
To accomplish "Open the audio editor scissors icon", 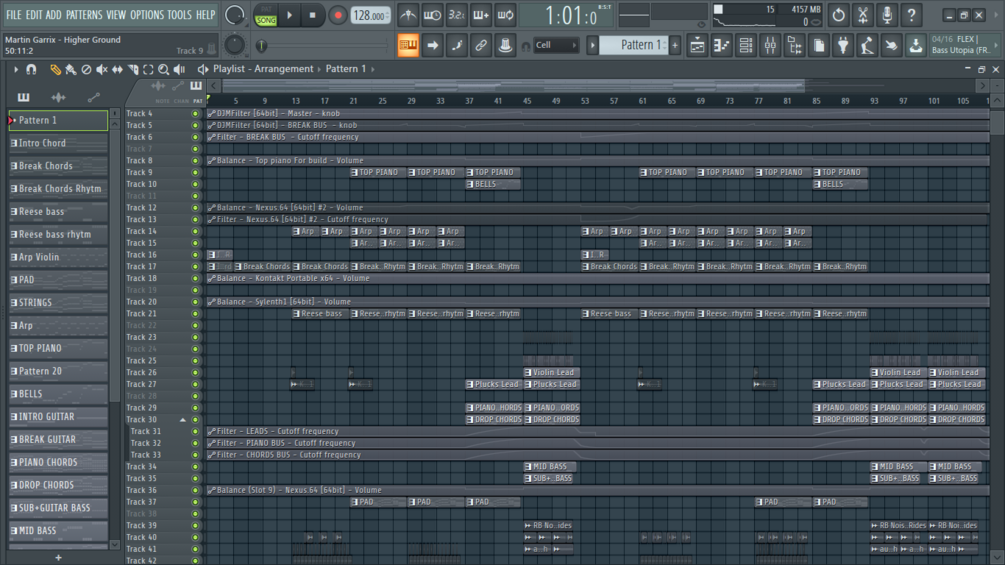I will (x=863, y=15).
